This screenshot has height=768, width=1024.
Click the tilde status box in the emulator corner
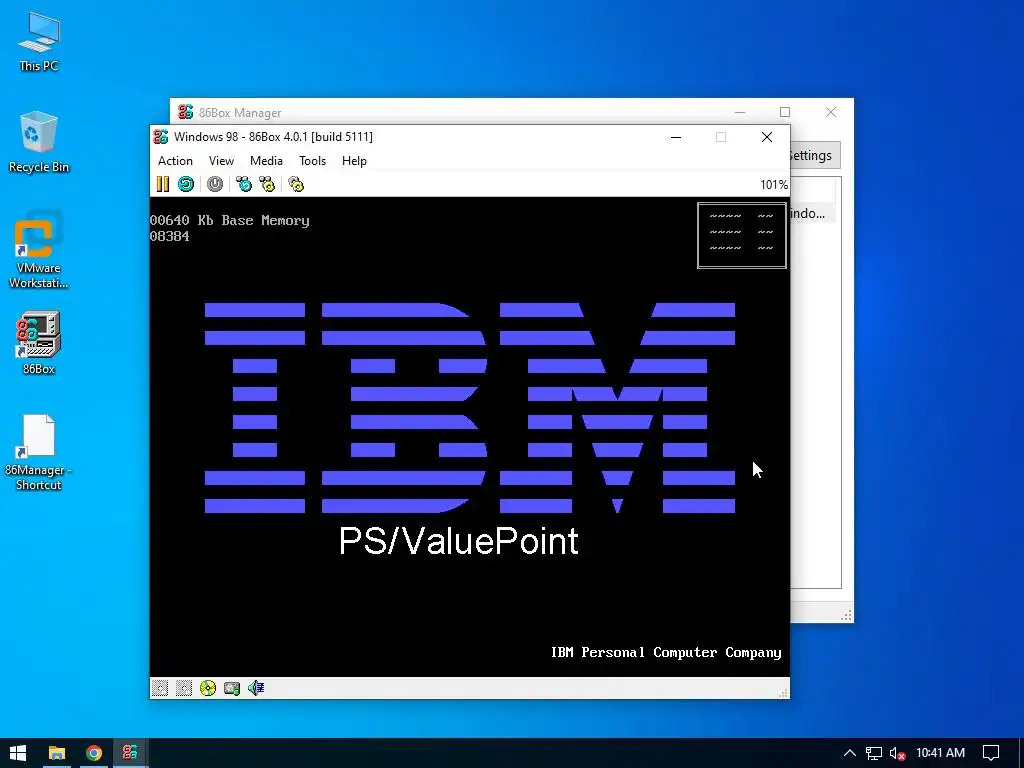[x=742, y=235]
